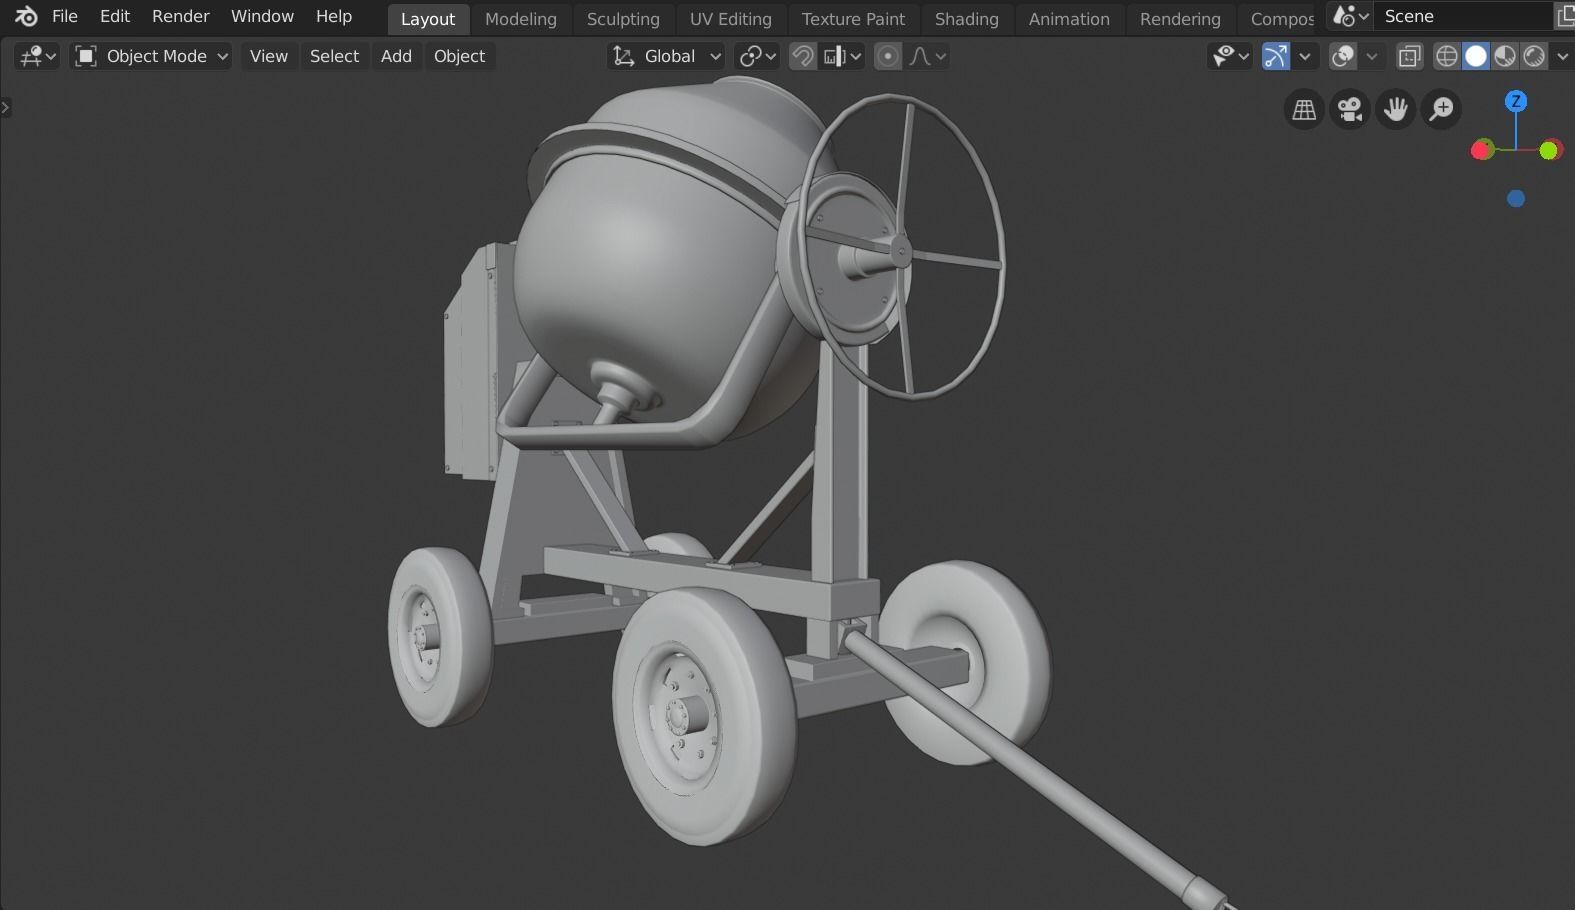1575x910 pixels.
Task: Open the snapping options dropdown
Action: [x=842, y=56]
